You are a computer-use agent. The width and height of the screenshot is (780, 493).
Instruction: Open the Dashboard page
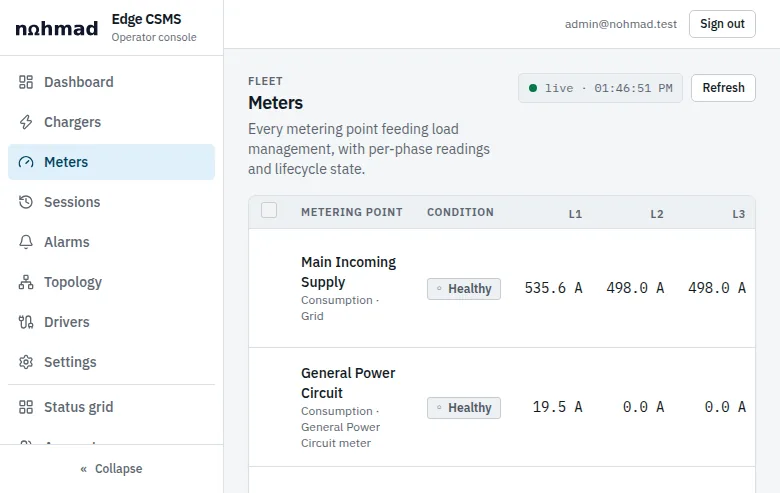click(x=111, y=82)
